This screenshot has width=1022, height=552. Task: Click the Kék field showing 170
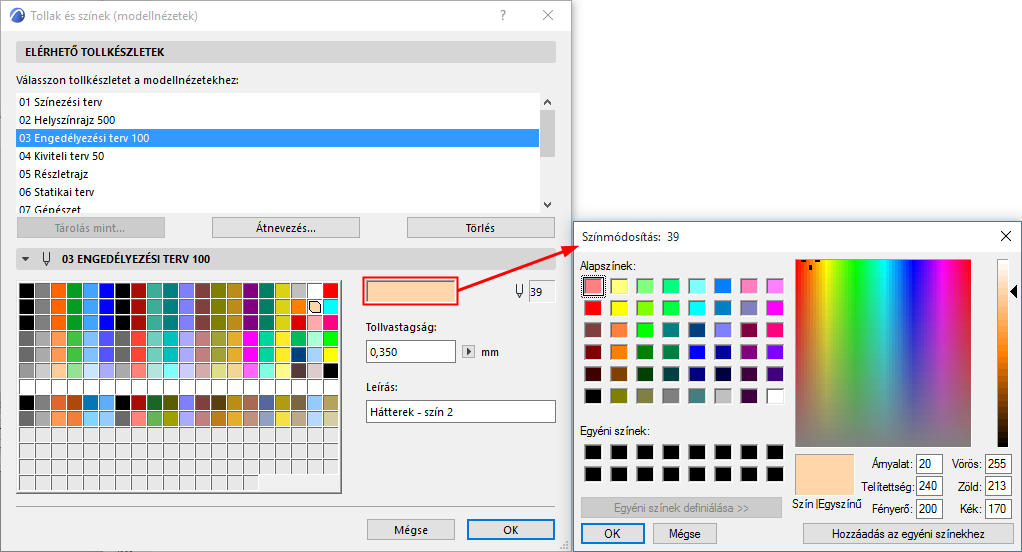(x=998, y=508)
